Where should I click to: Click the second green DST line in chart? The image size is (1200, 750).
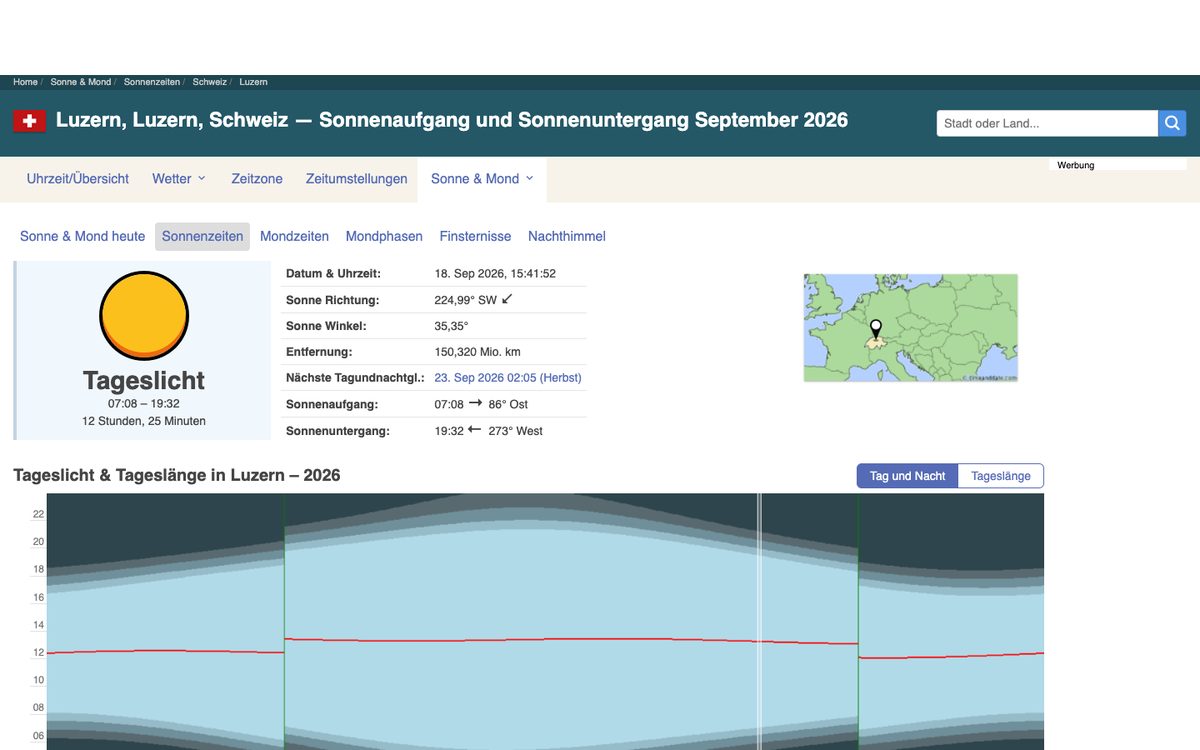(858, 620)
